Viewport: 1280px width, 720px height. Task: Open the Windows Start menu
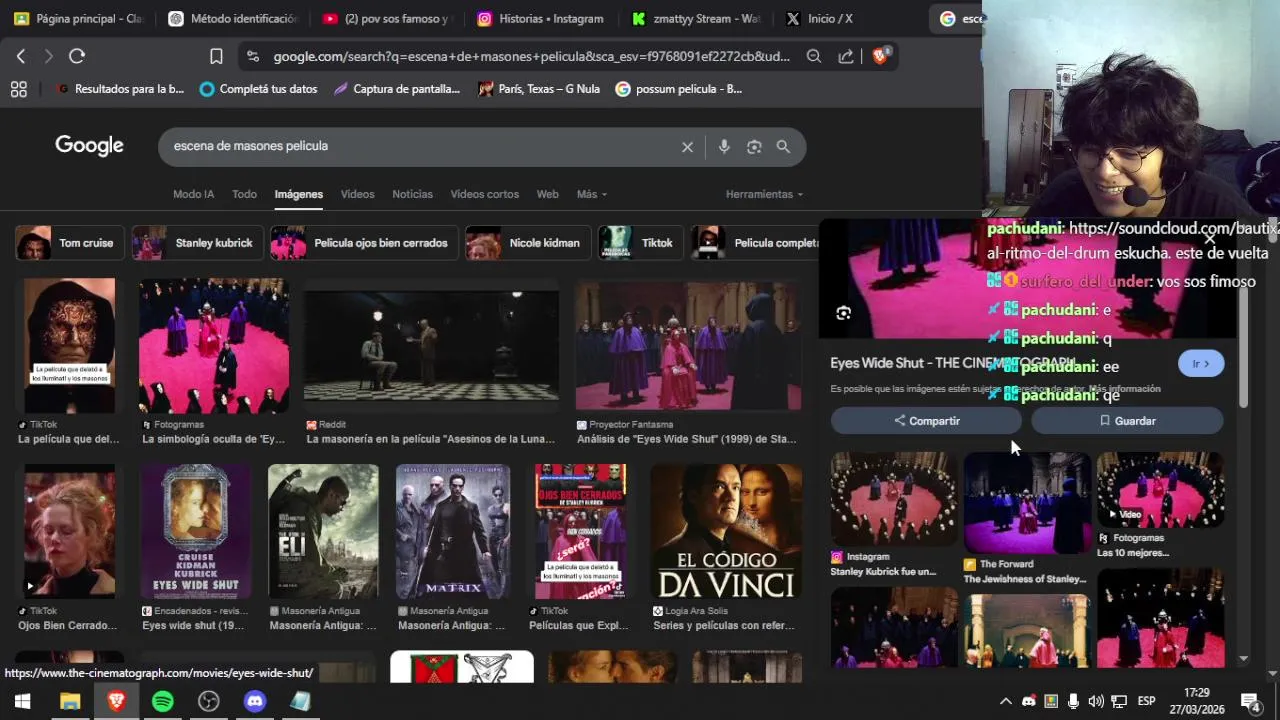22,701
